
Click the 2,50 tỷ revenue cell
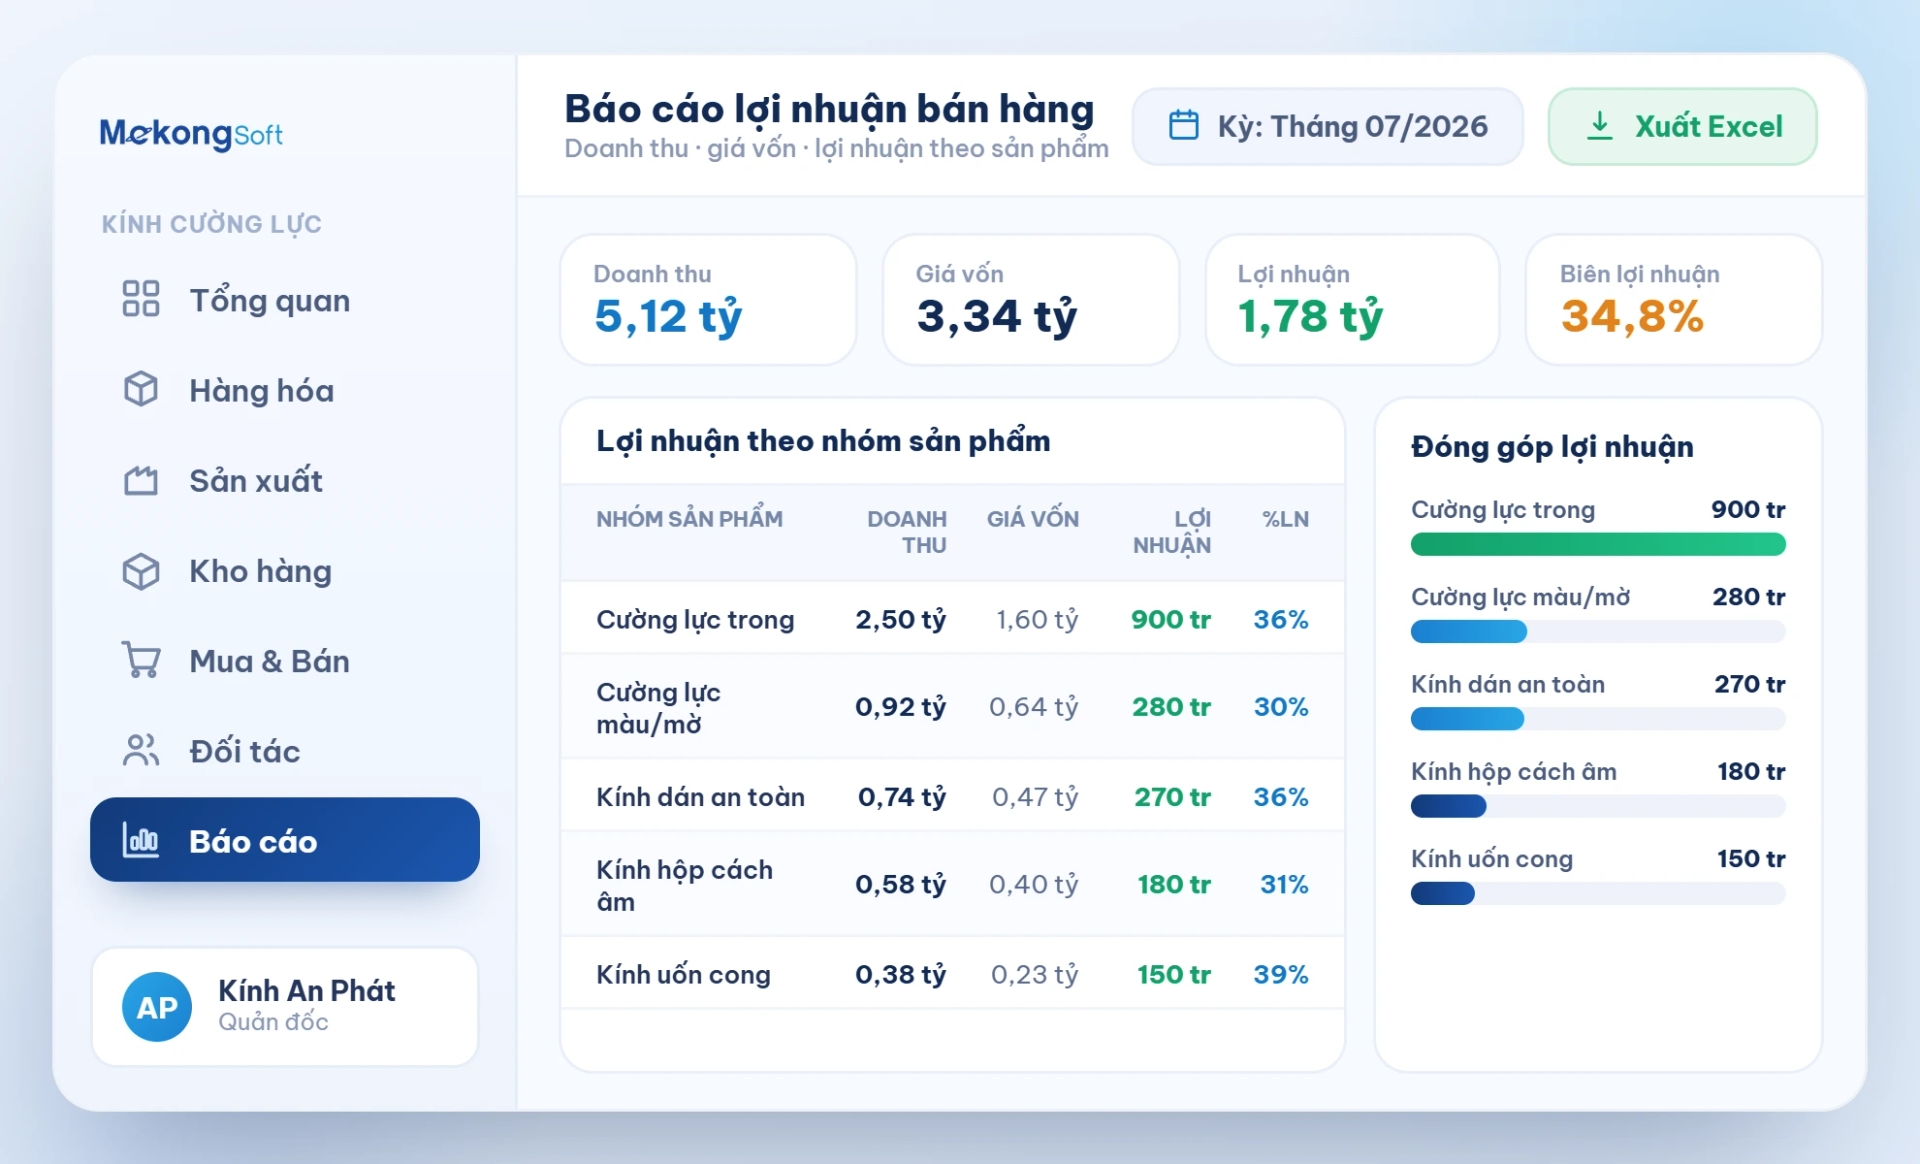(x=900, y=620)
